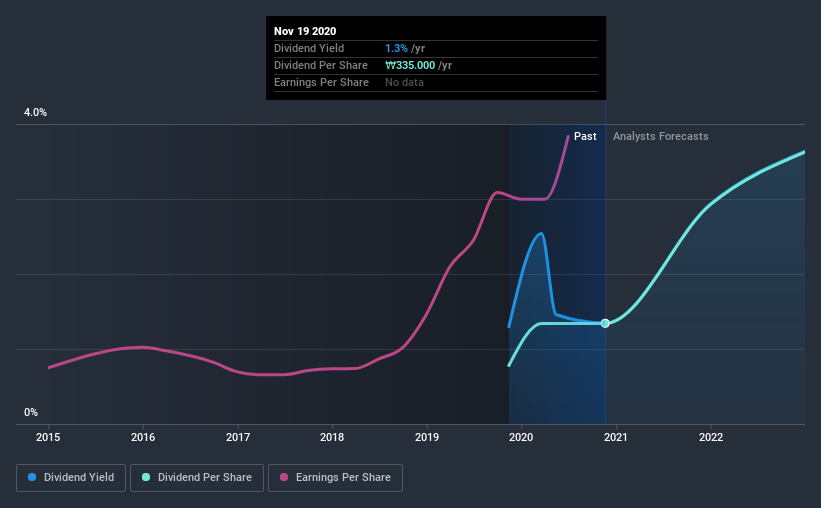The image size is (821, 508).
Task: Click the 2015 x-axis label
Action: [x=48, y=437]
